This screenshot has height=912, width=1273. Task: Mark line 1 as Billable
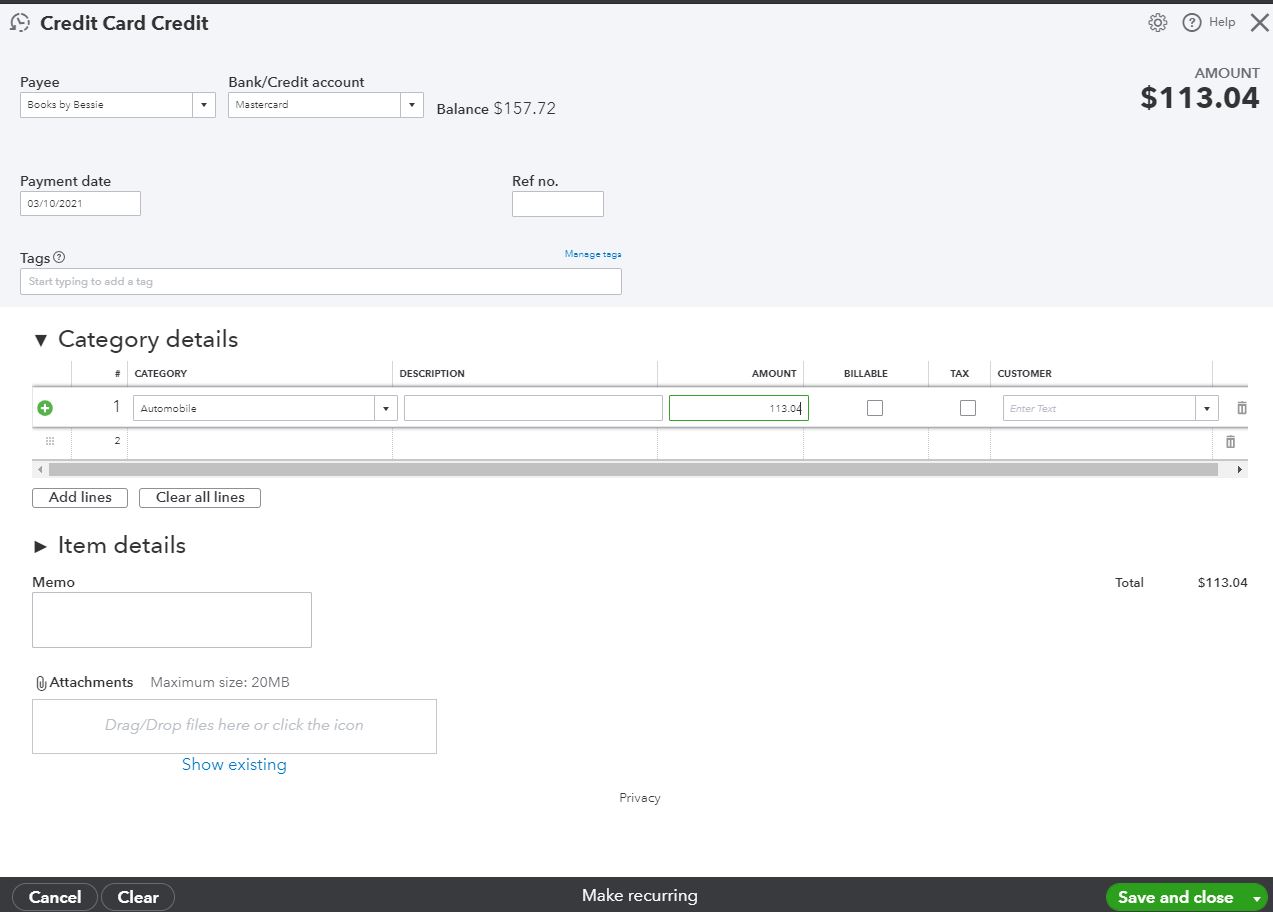(x=874, y=407)
